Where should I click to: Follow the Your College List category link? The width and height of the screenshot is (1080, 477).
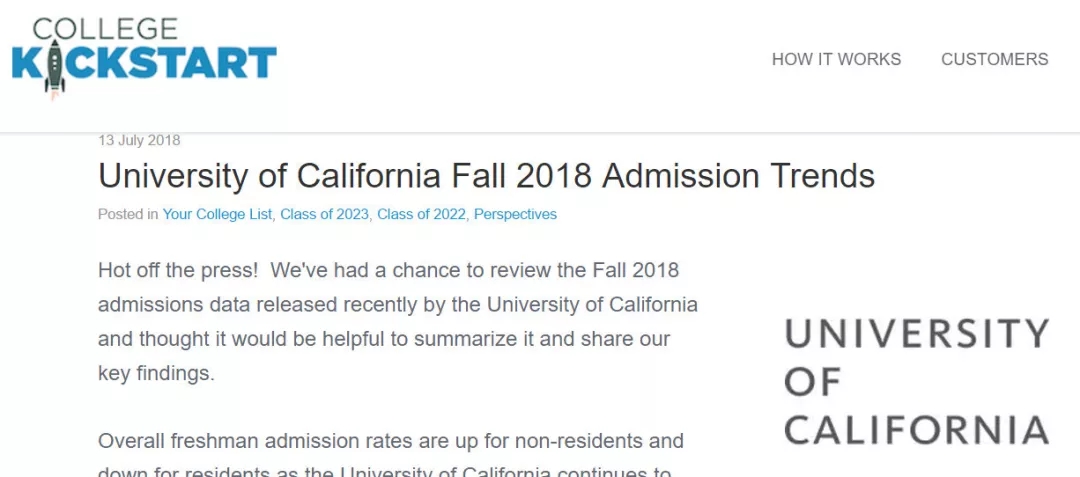click(217, 214)
